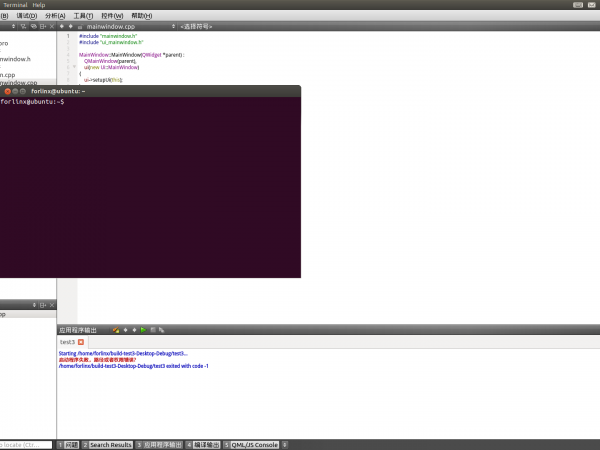Click the stop icon in application output toolbar
This screenshot has width=600, height=450.
pos(152,329)
